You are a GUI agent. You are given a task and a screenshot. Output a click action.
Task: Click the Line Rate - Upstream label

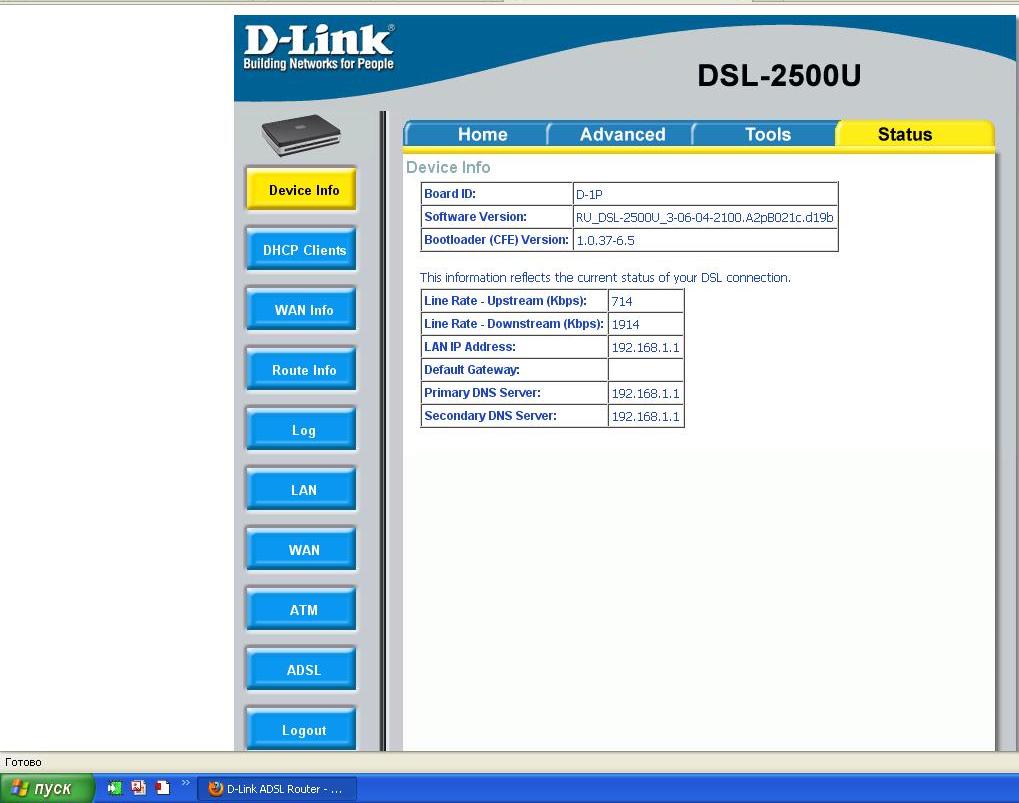[x=505, y=301]
